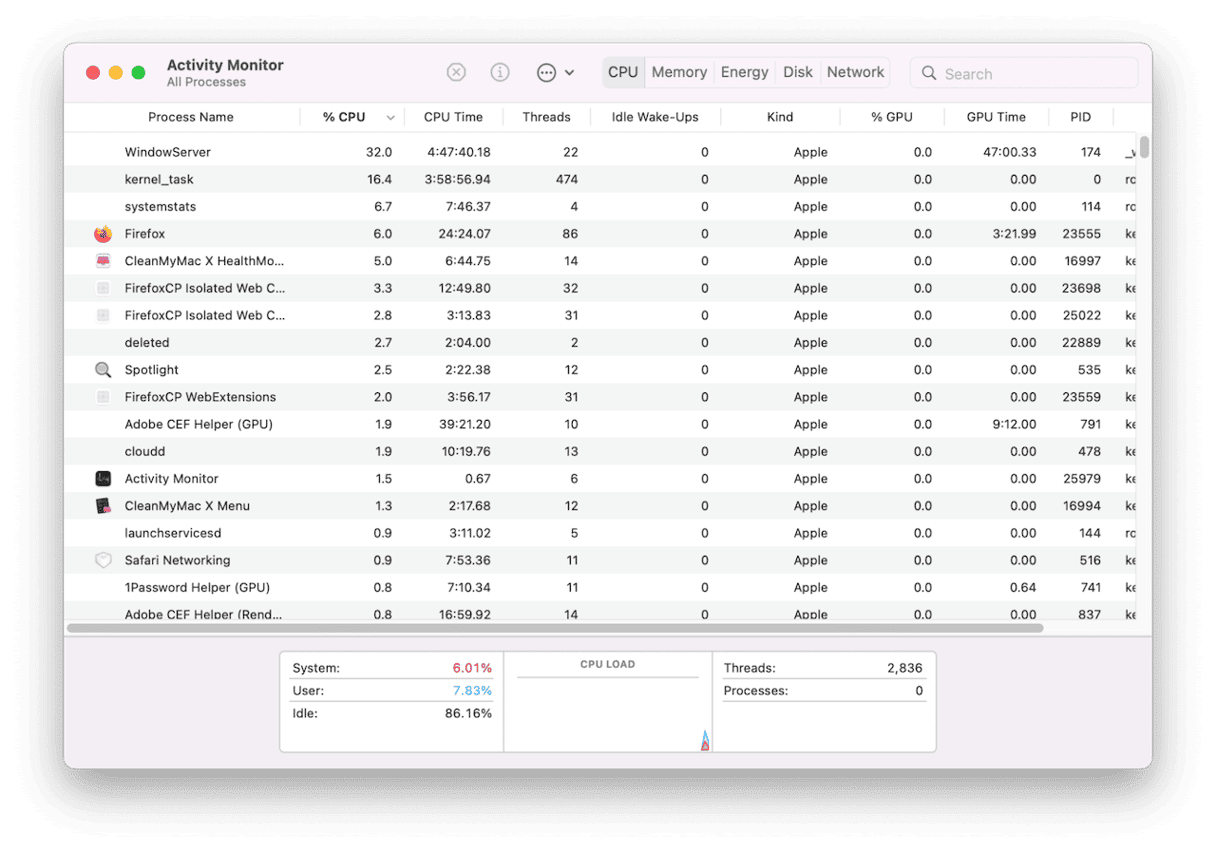
Task: Select the Activity Monitor process name
Action: (x=171, y=479)
